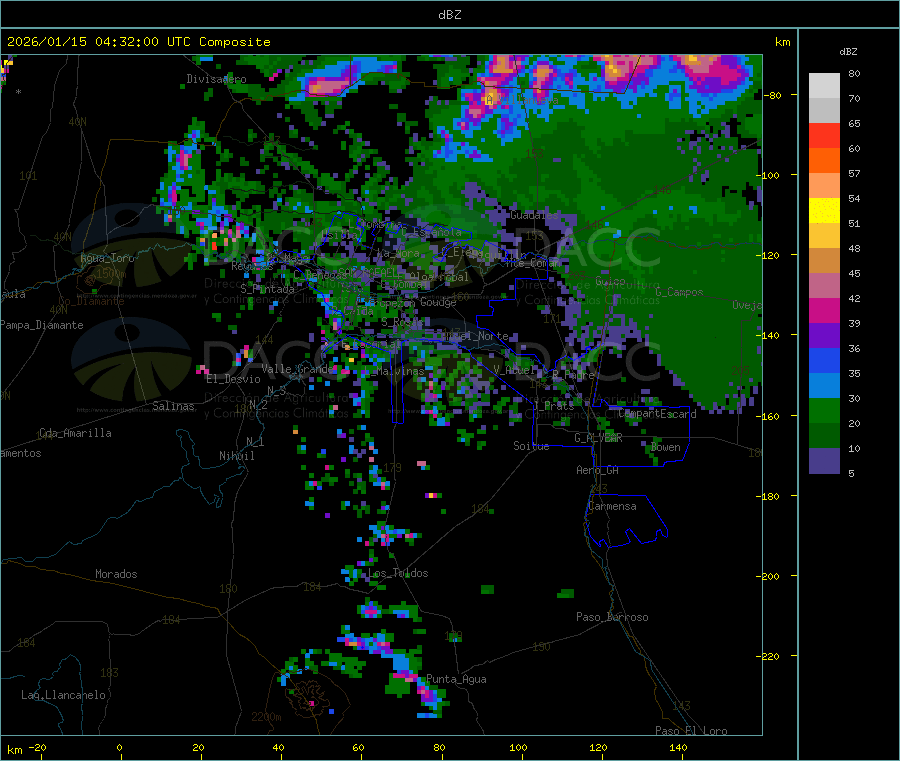Click the dBZ heading above the legend
Screen dimensions: 900x761
tap(848, 52)
